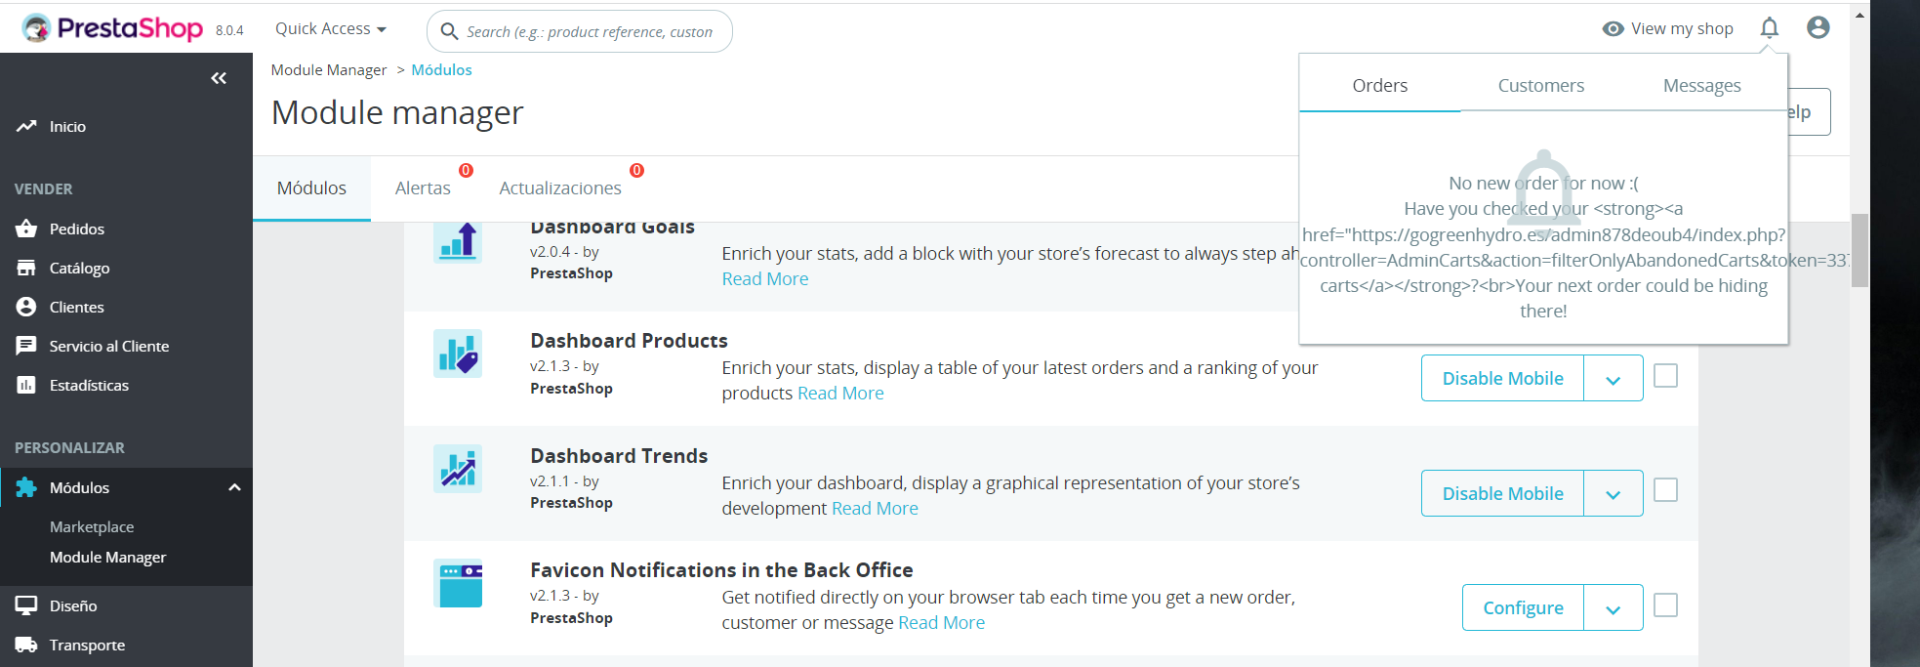Click the Servicio al Cliente chat icon
The image size is (1920, 667).
pos(26,346)
